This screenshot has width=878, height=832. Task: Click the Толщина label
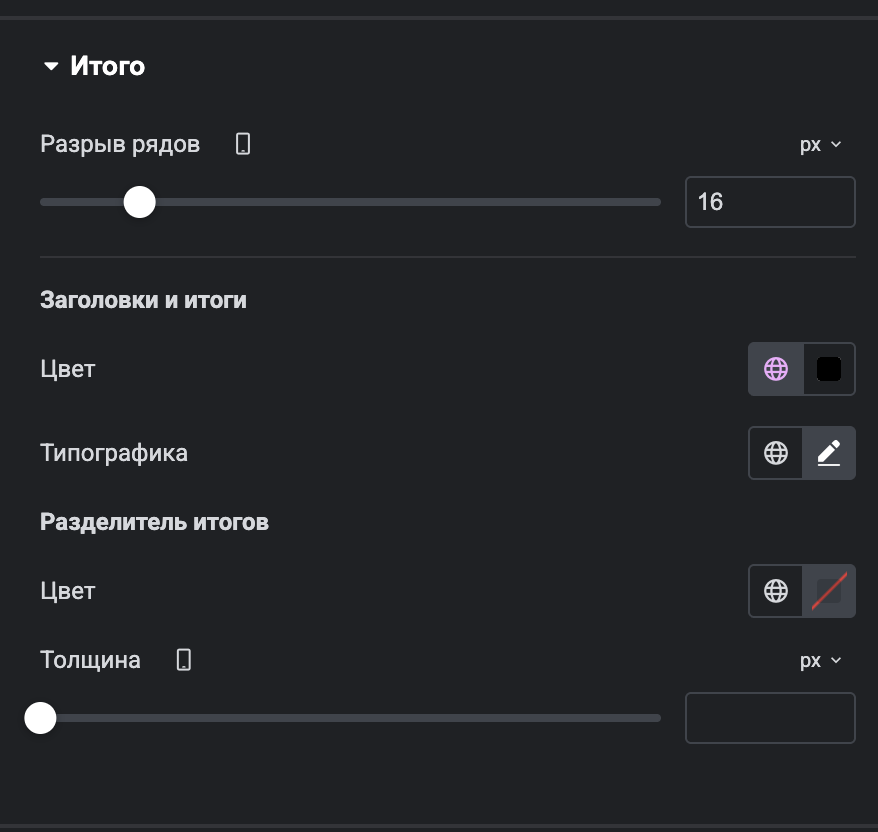click(90, 660)
